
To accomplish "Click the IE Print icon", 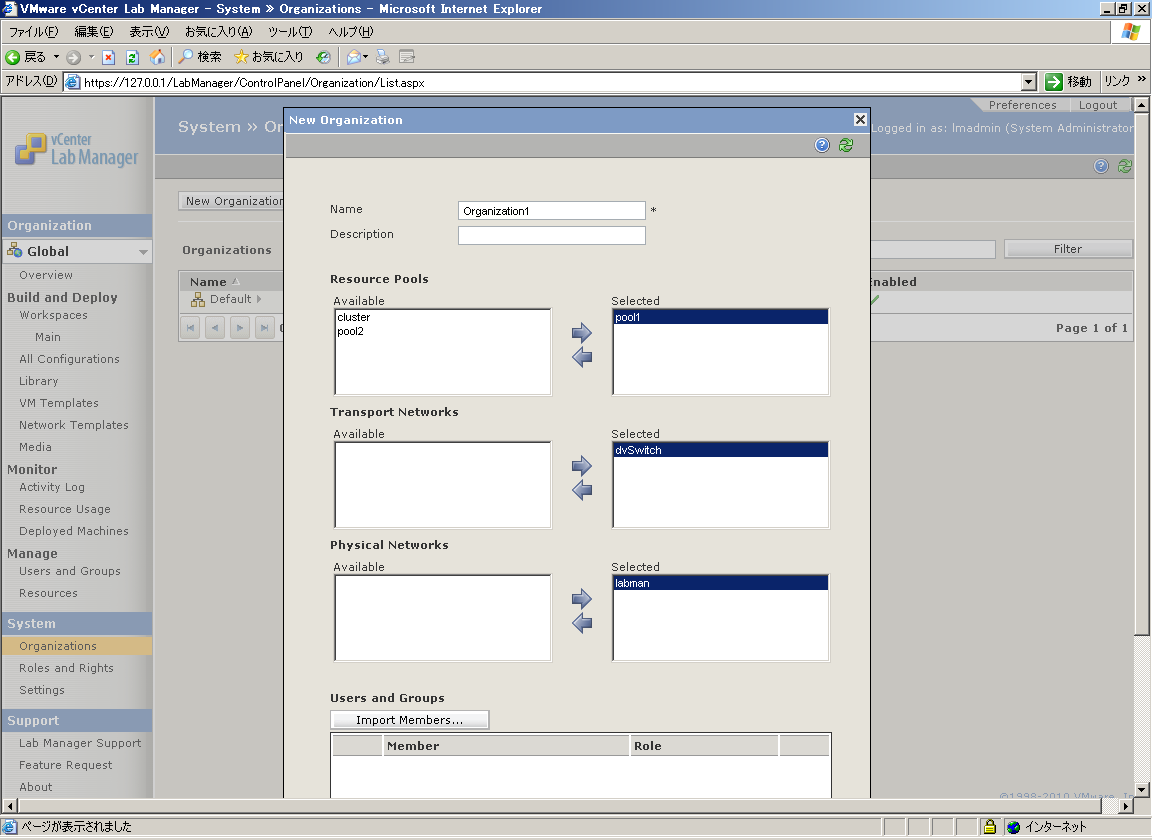I will (383, 57).
